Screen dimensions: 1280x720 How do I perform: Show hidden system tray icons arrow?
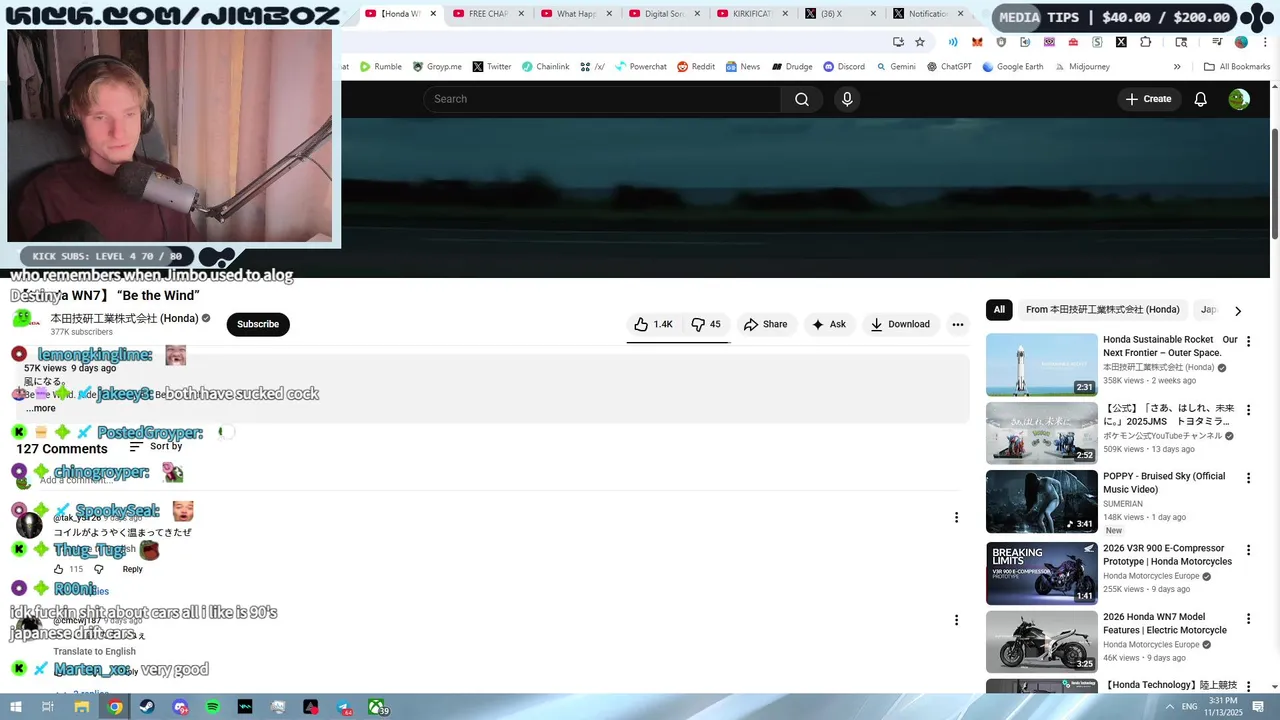[1169, 707]
